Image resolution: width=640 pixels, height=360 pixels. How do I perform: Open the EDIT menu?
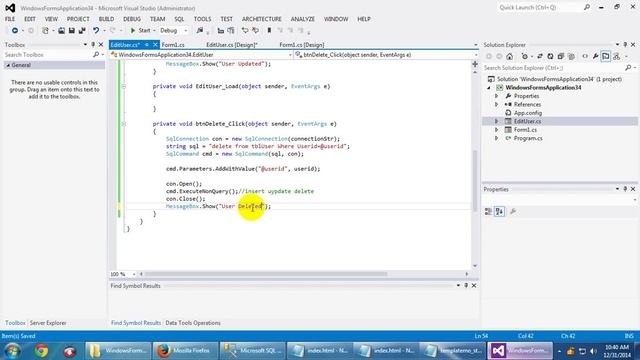point(30,19)
